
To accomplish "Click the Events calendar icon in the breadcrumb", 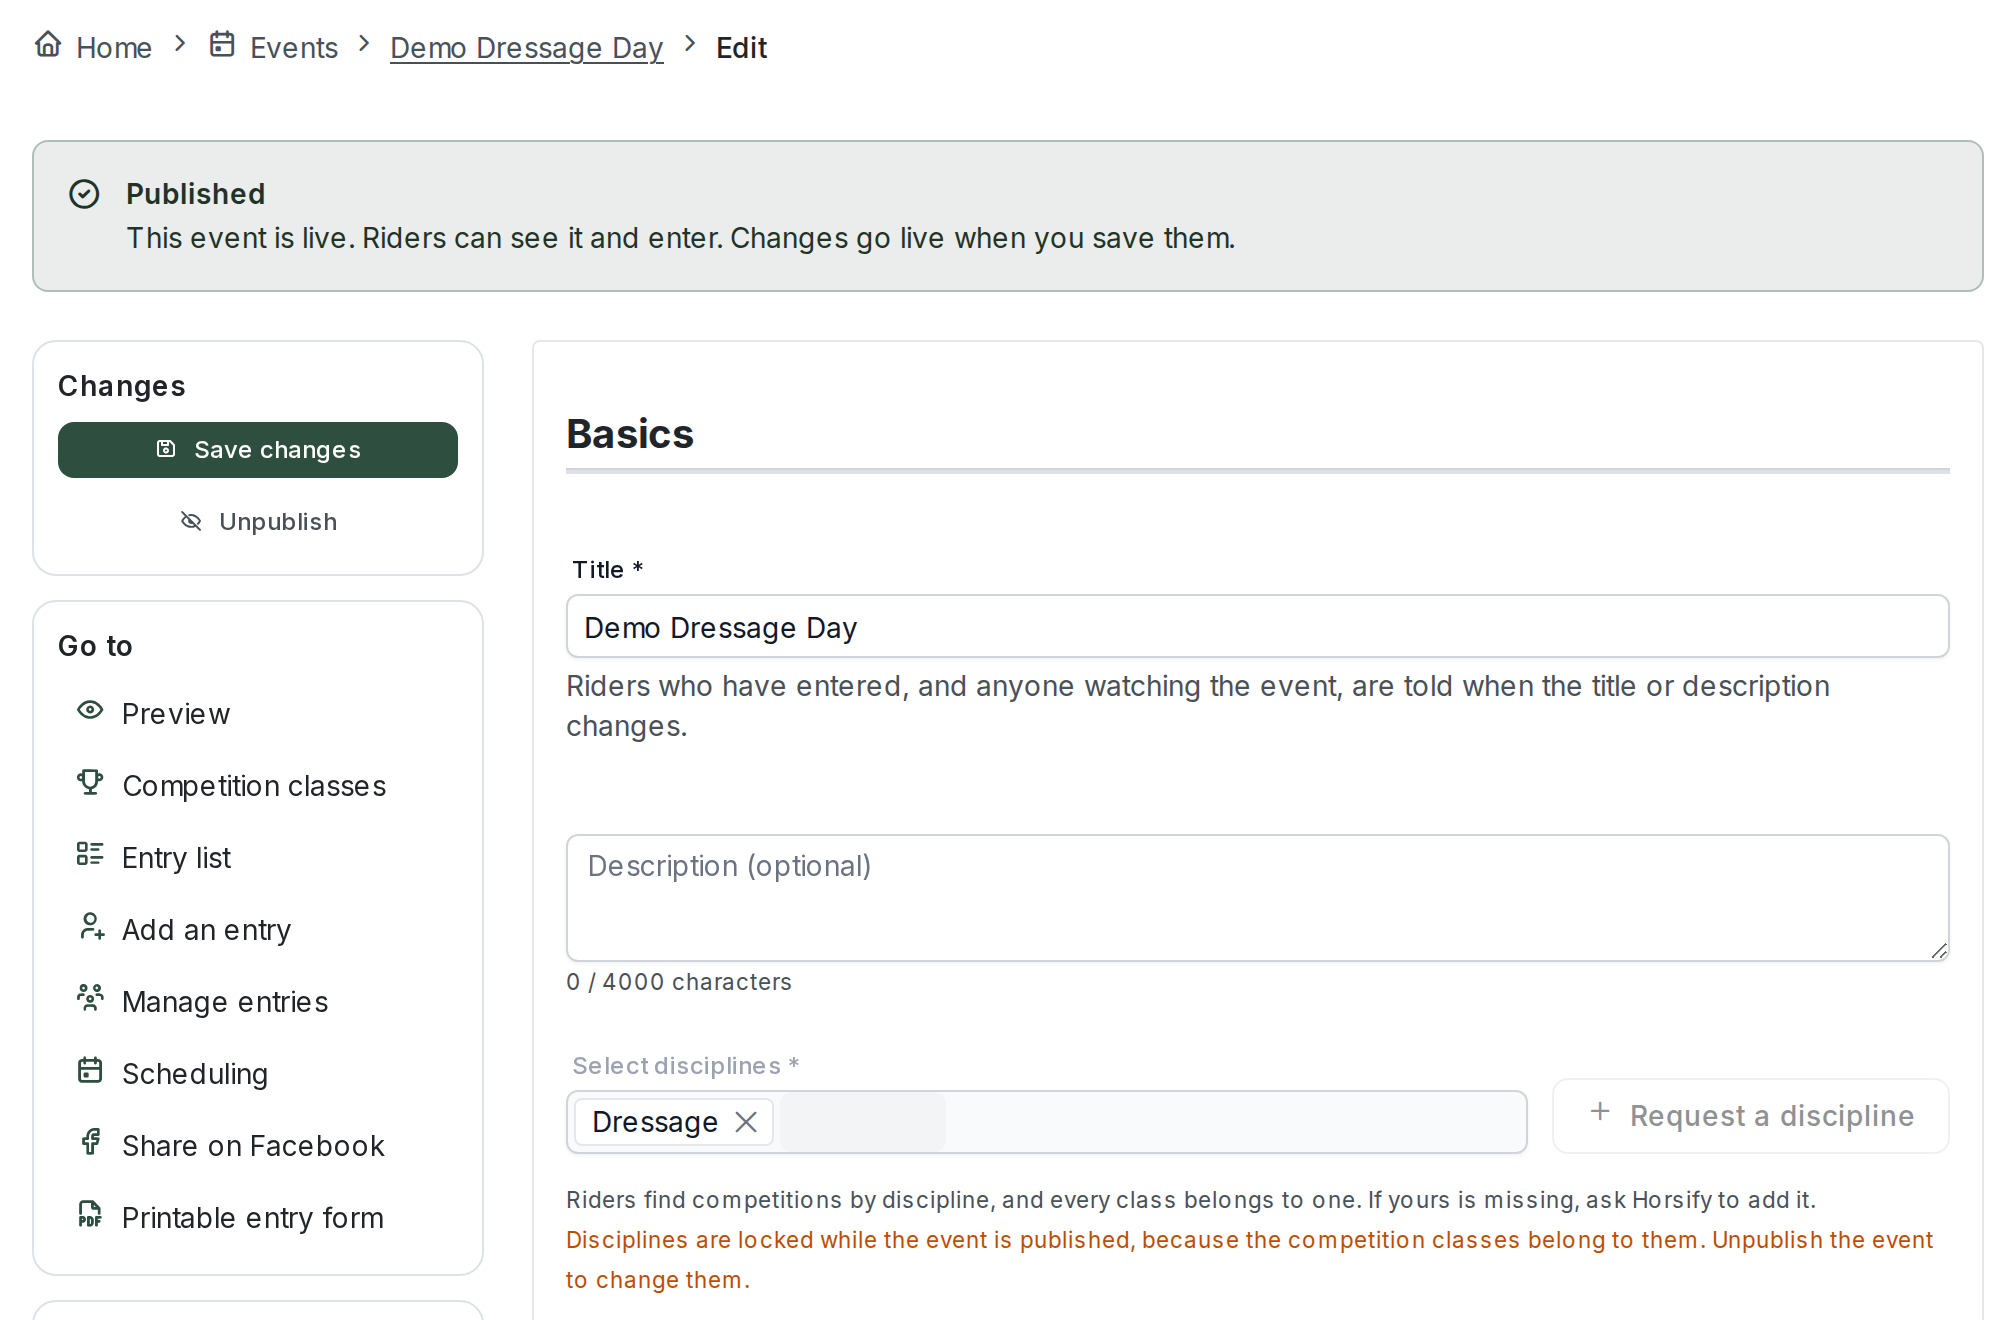I will pos(222,45).
